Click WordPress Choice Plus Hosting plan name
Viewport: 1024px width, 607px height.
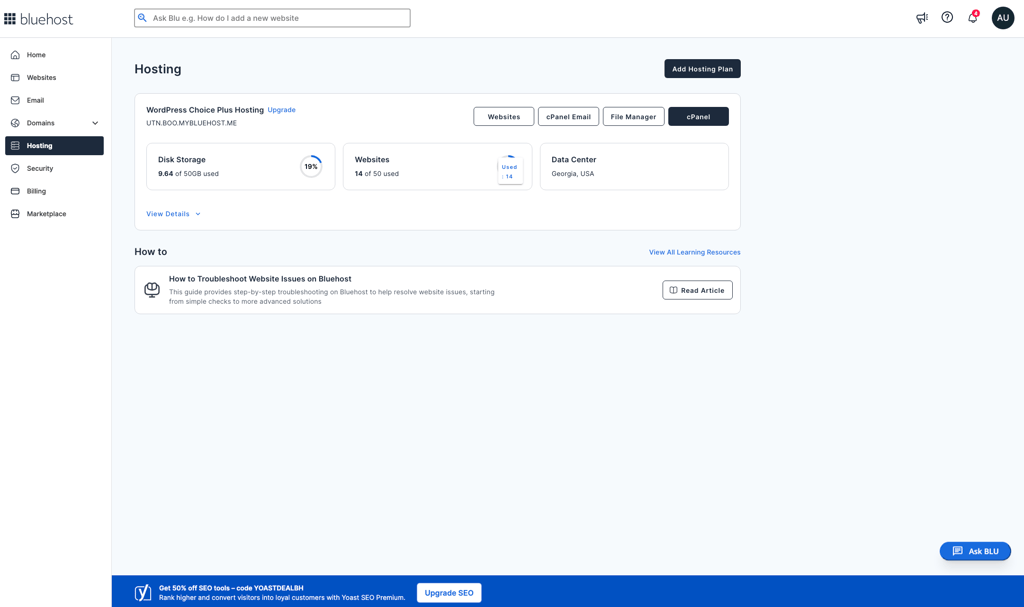tap(205, 110)
